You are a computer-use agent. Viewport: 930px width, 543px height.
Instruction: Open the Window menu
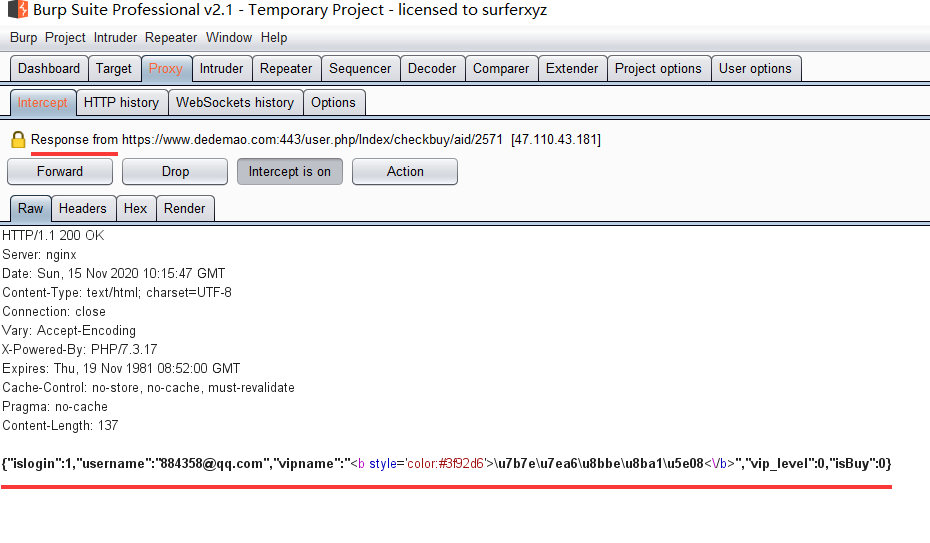229,37
